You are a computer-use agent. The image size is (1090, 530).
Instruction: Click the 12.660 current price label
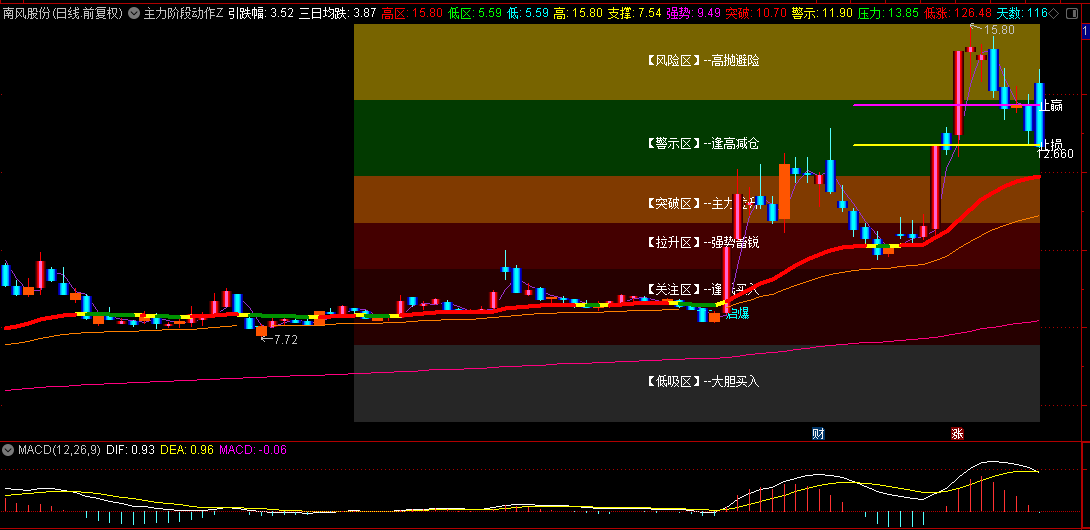[1056, 154]
